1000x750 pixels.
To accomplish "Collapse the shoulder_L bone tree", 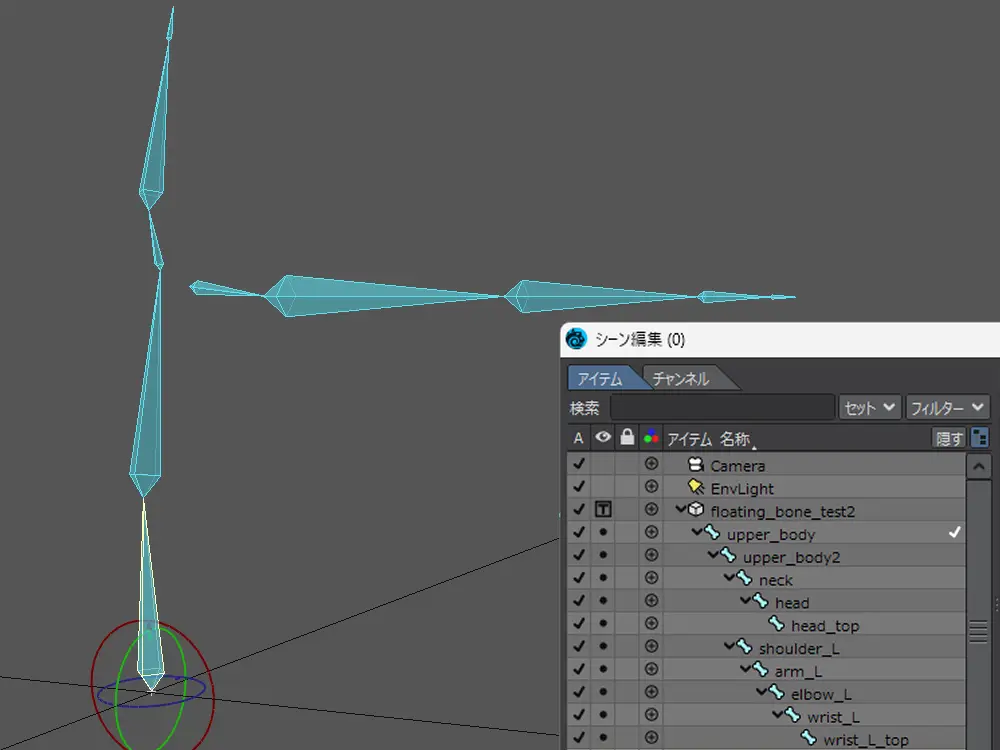I will (730, 647).
